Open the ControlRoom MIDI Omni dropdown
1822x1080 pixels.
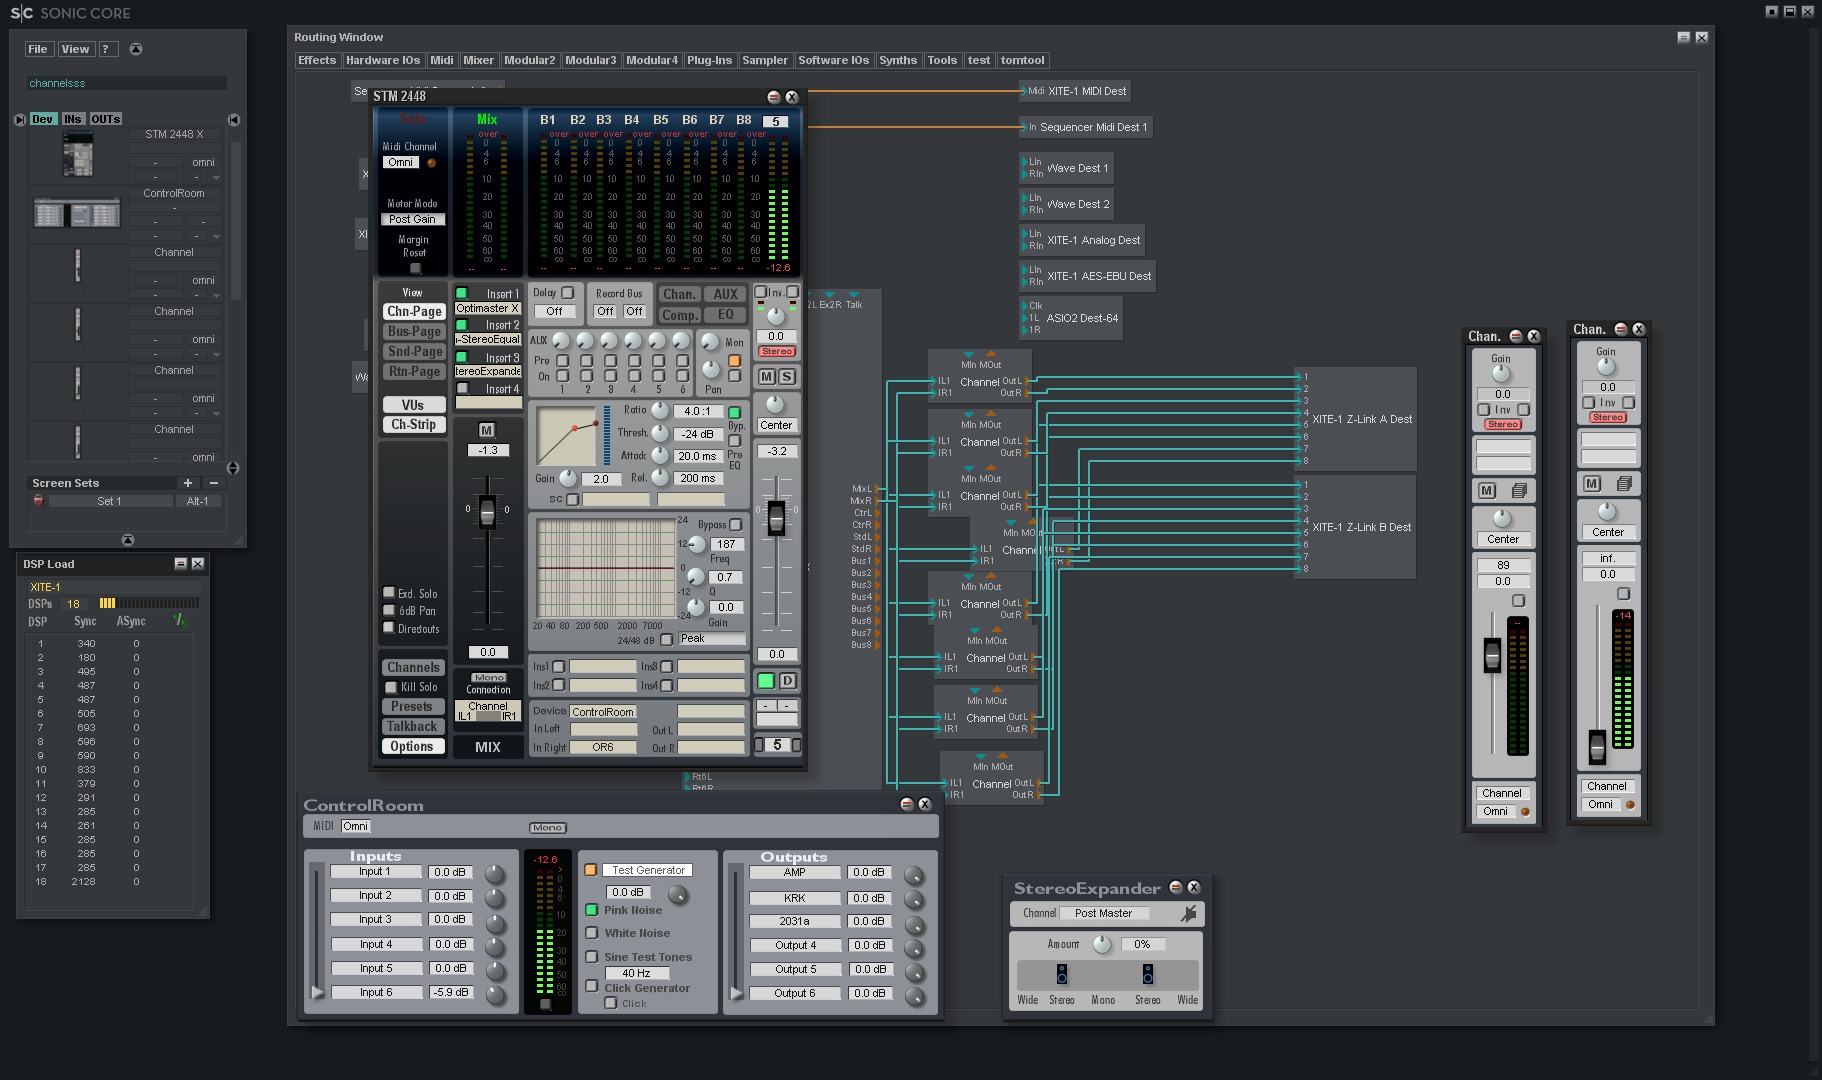point(355,826)
